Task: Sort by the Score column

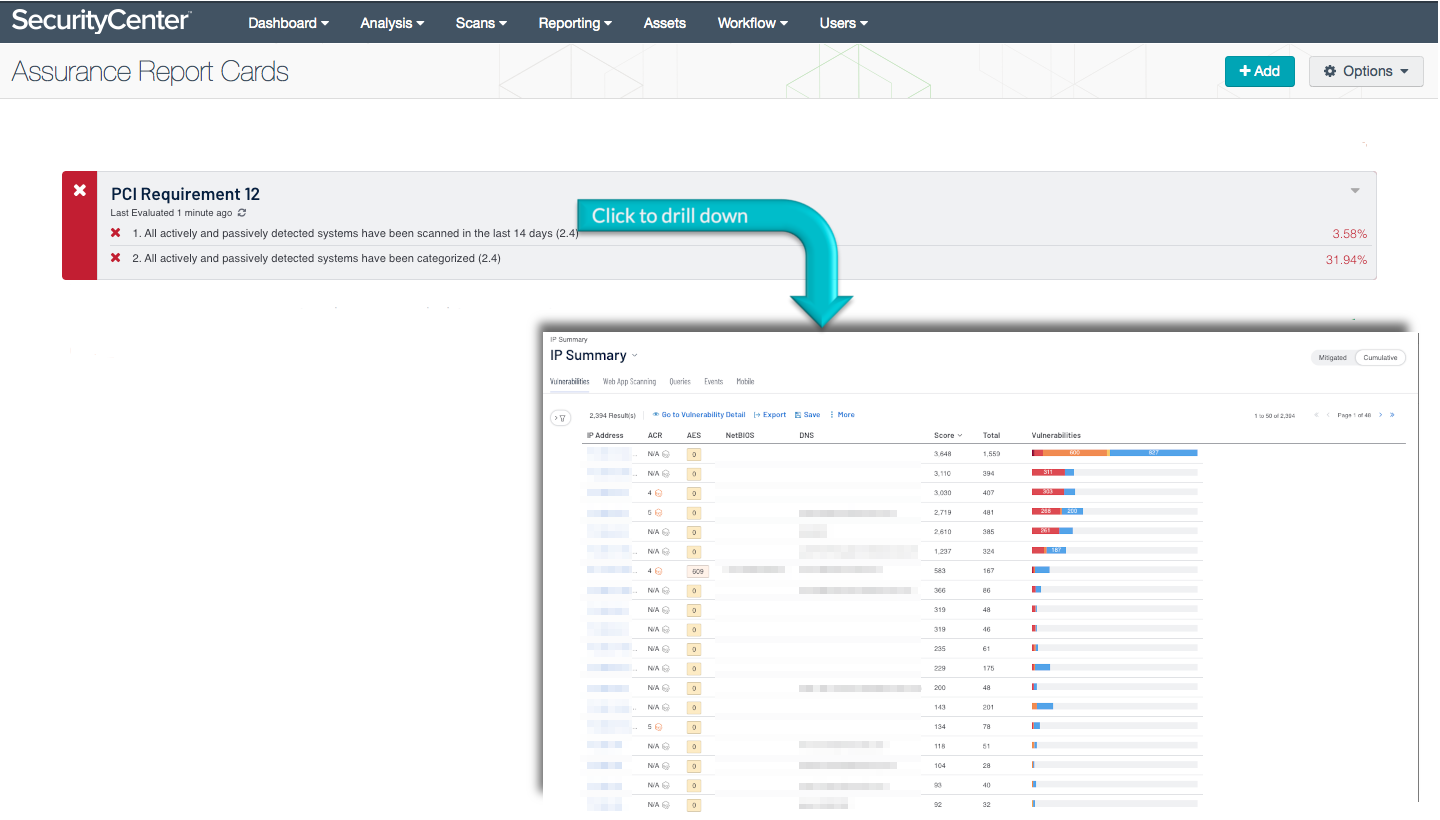Action: (x=948, y=435)
